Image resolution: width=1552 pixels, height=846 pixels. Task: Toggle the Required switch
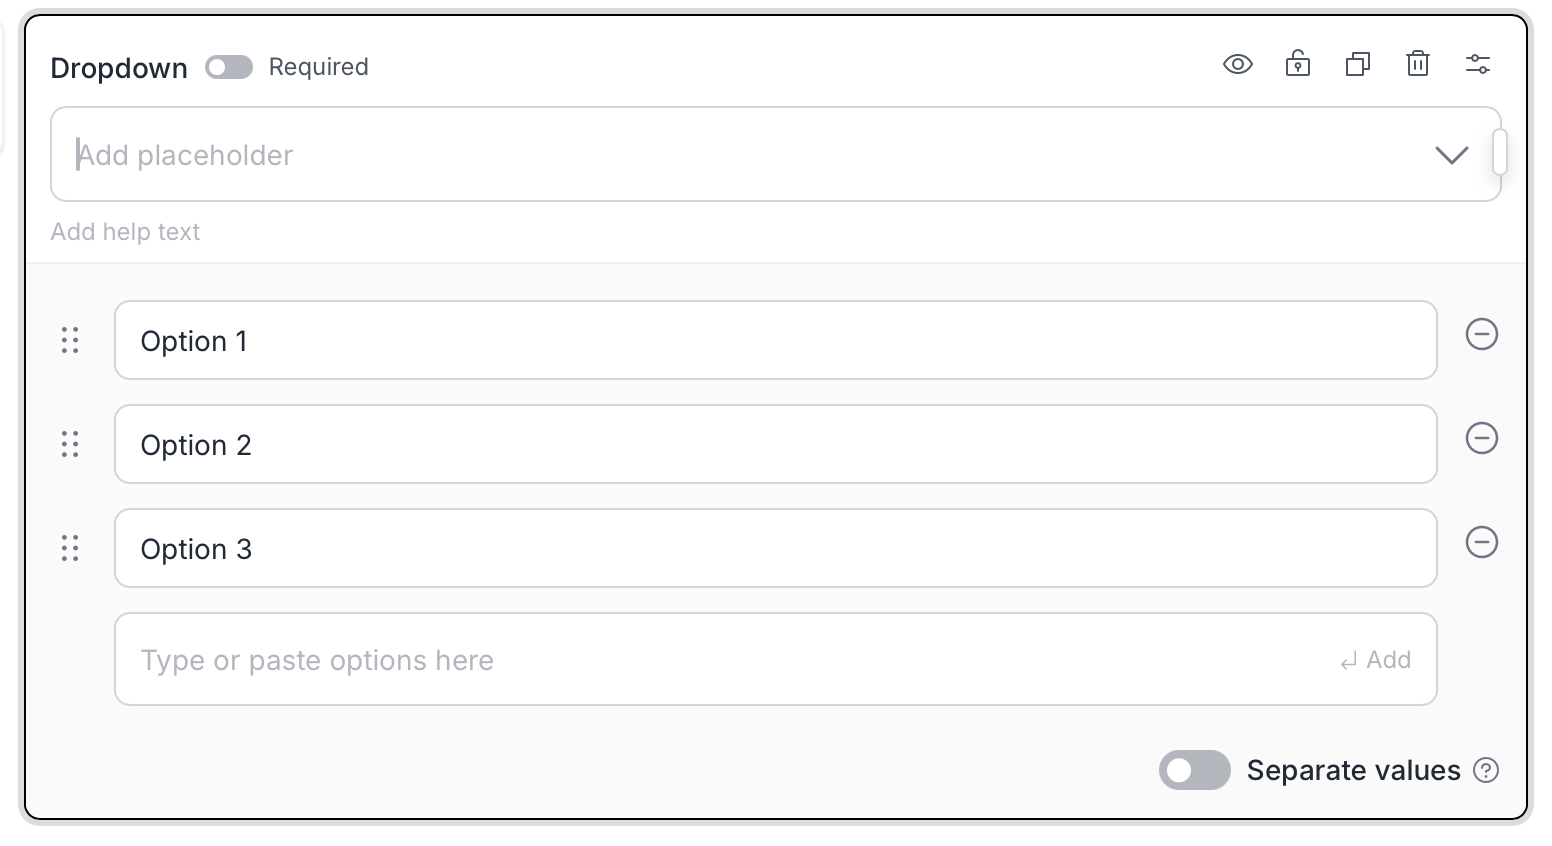pos(229,67)
